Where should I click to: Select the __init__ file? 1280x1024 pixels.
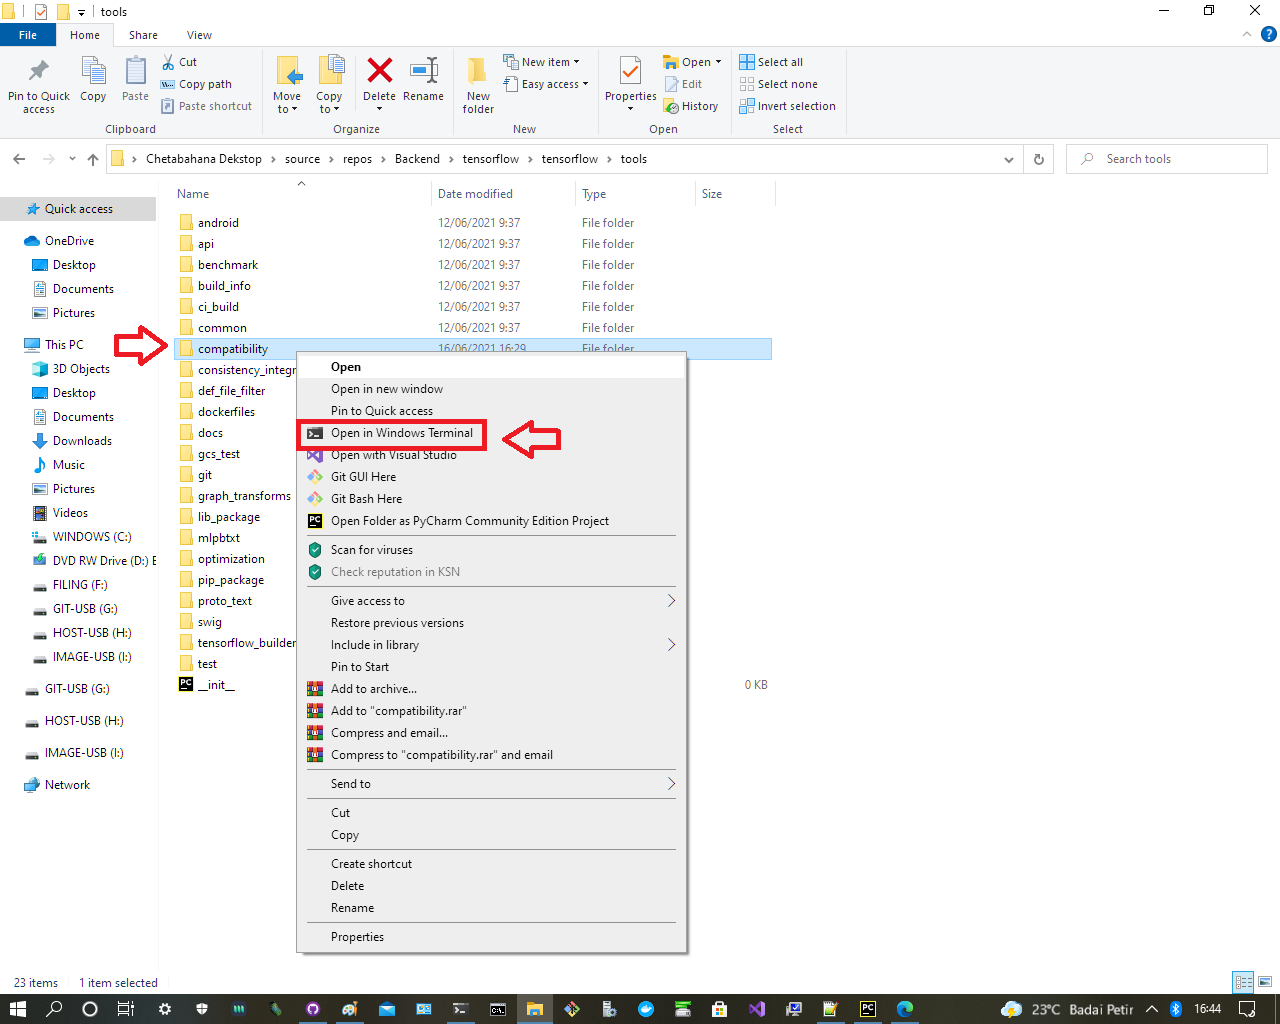pyautogui.click(x=215, y=685)
